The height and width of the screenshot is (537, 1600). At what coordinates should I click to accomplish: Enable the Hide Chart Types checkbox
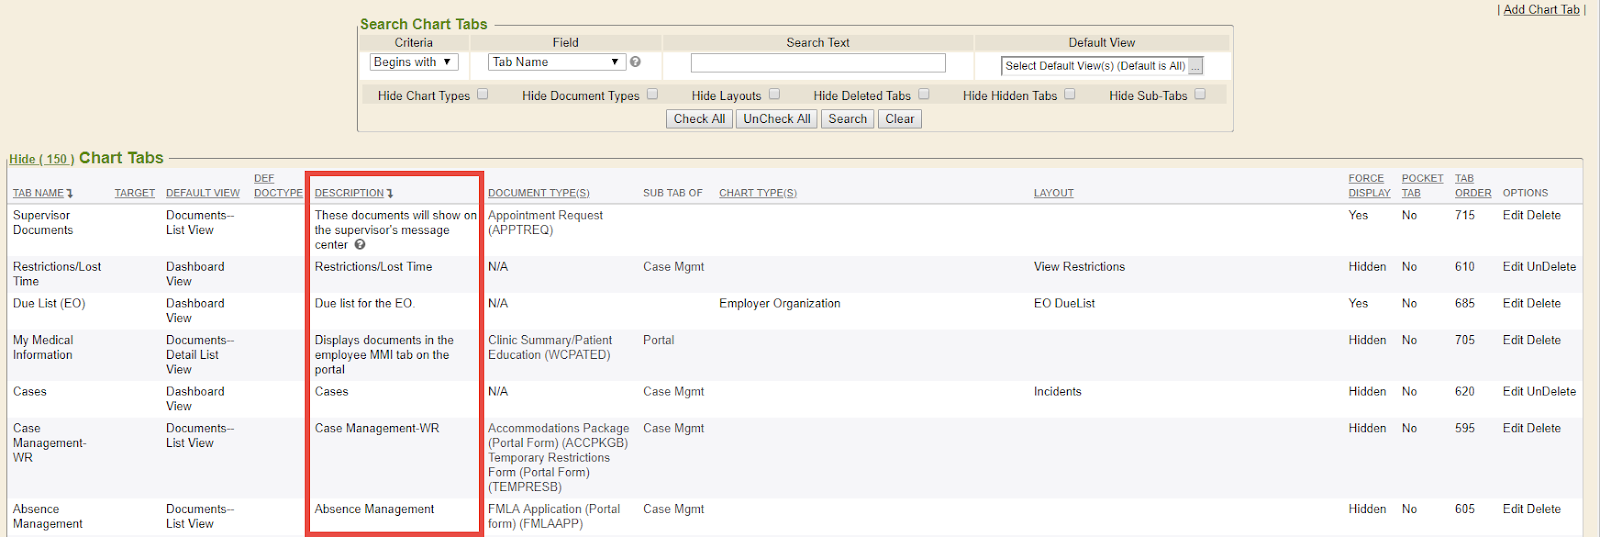coord(482,95)
